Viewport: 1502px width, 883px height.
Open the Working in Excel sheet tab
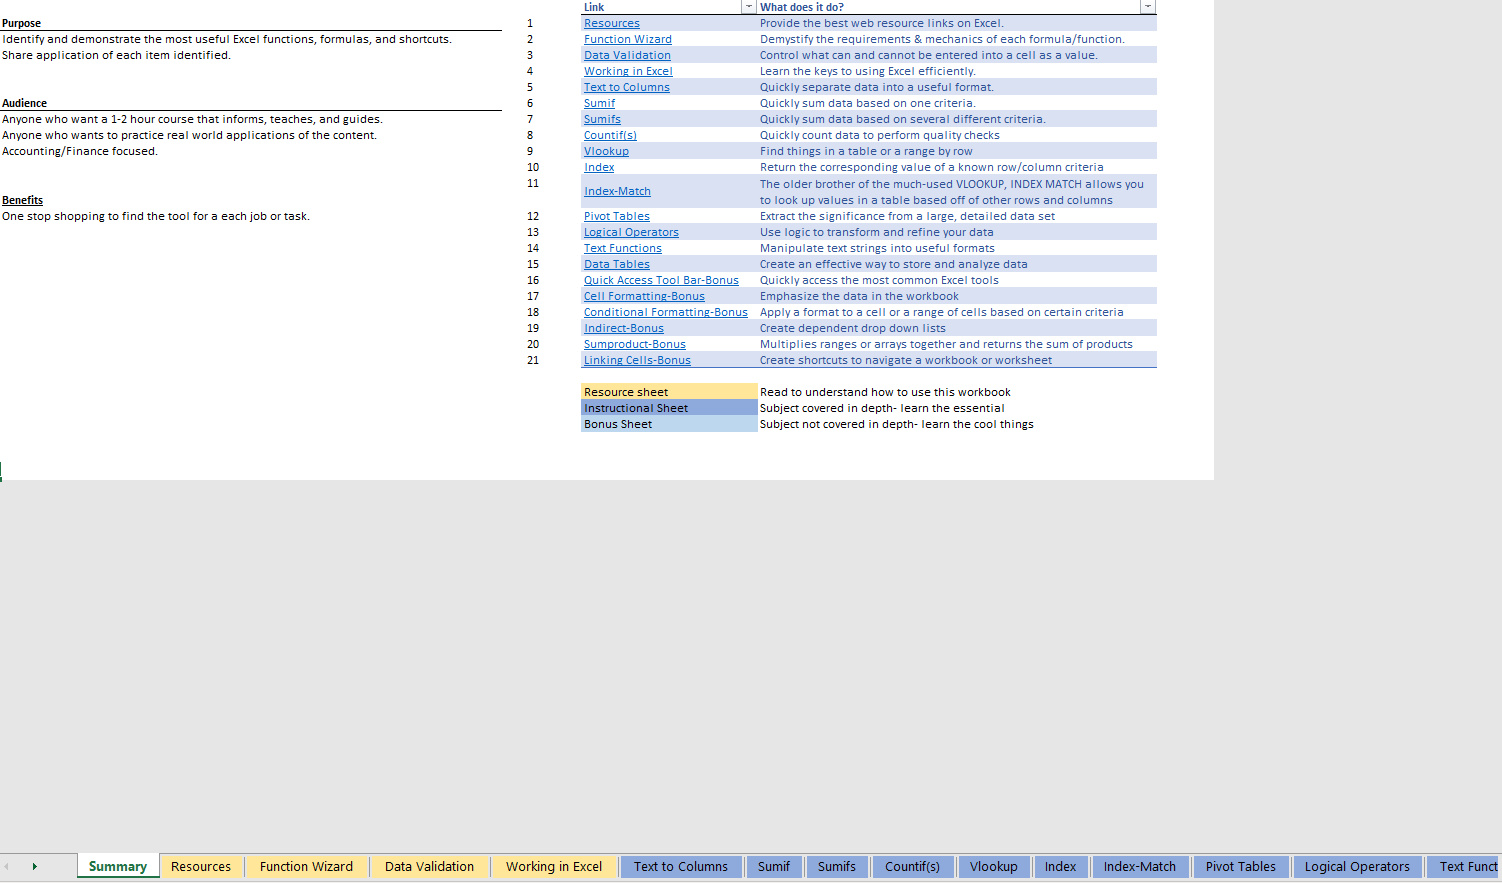(554, 867)
